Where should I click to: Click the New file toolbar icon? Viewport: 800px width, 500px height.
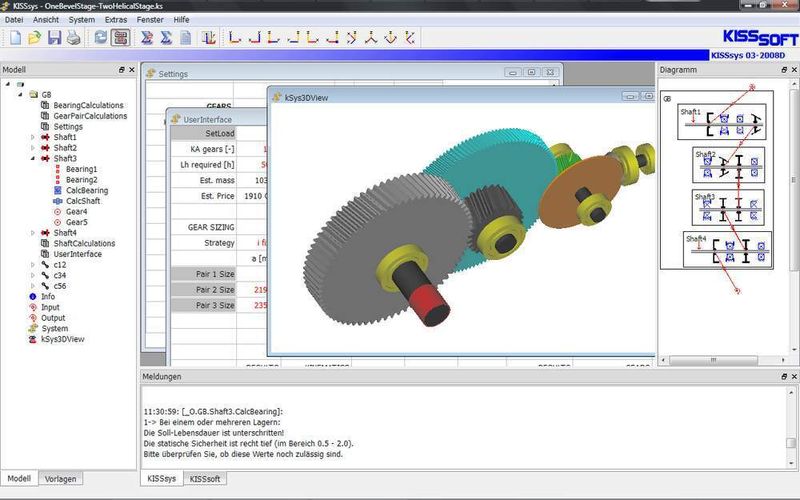(x=15, y=38)
